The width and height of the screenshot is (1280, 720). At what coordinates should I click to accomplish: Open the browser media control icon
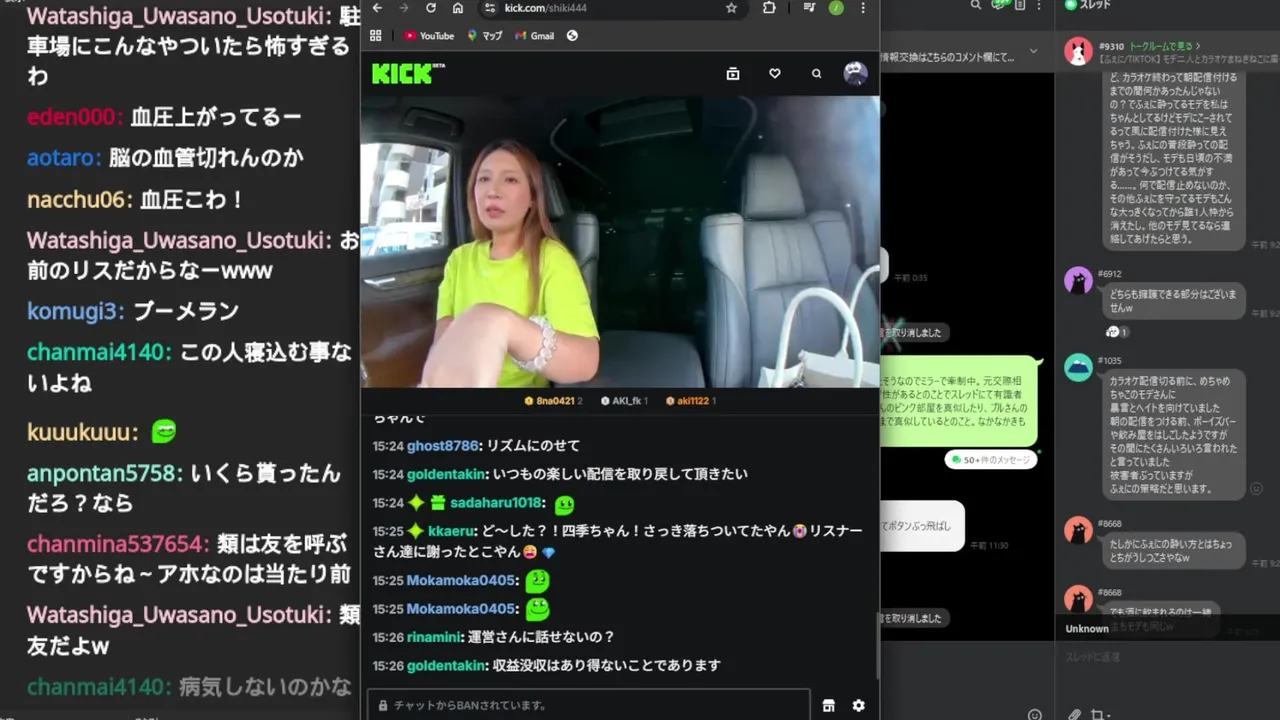coord(809,8)
